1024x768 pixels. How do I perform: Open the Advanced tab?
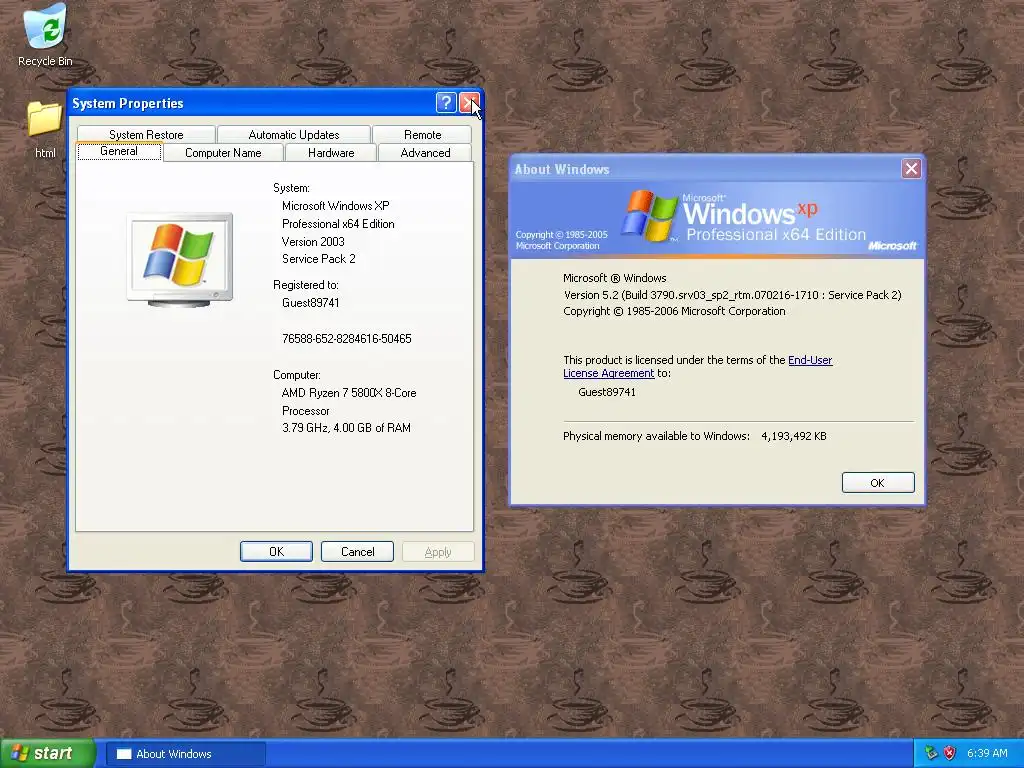[425, 152]
